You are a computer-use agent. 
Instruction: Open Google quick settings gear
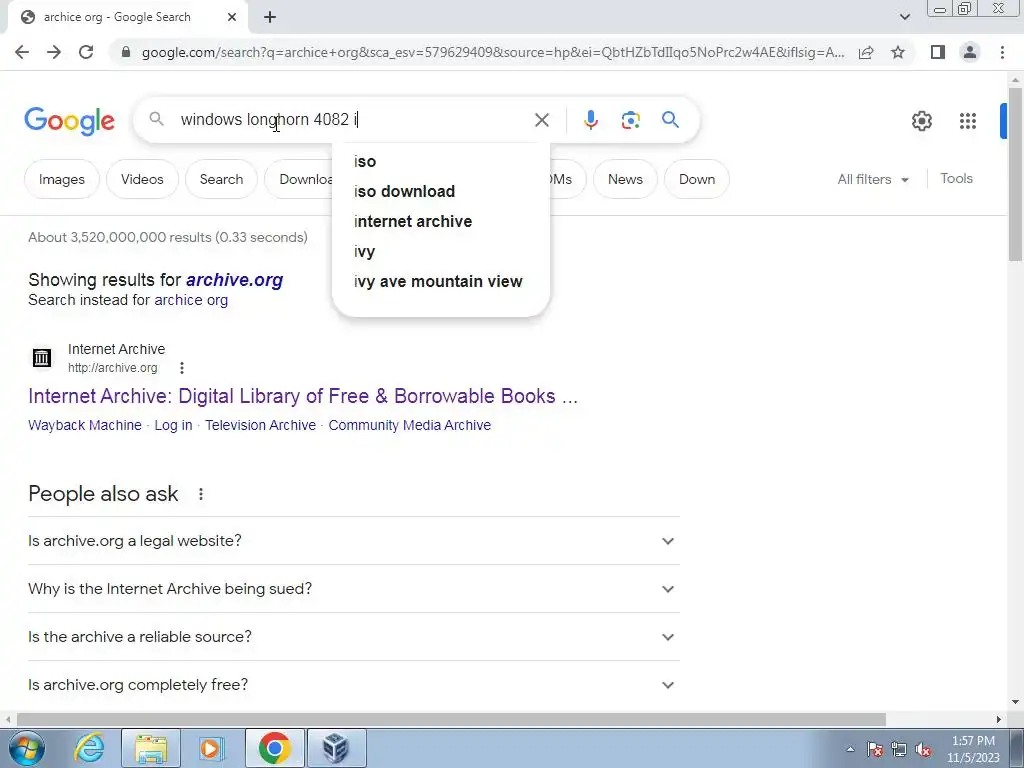[x=921, y=121]
